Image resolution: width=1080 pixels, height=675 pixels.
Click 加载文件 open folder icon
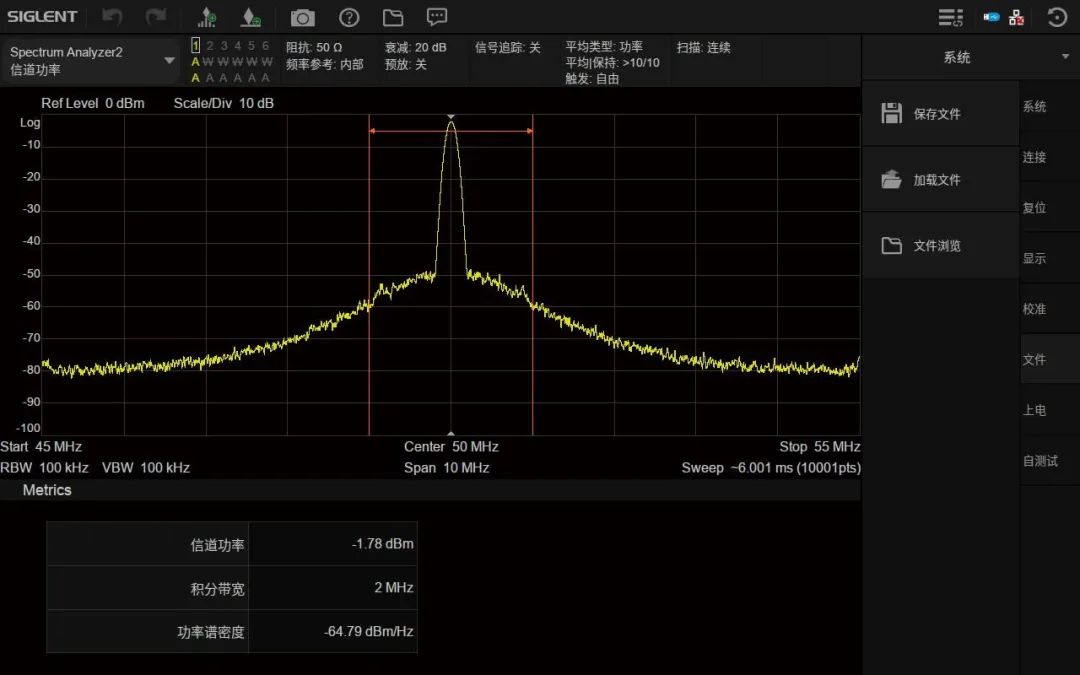click(891, 180)
